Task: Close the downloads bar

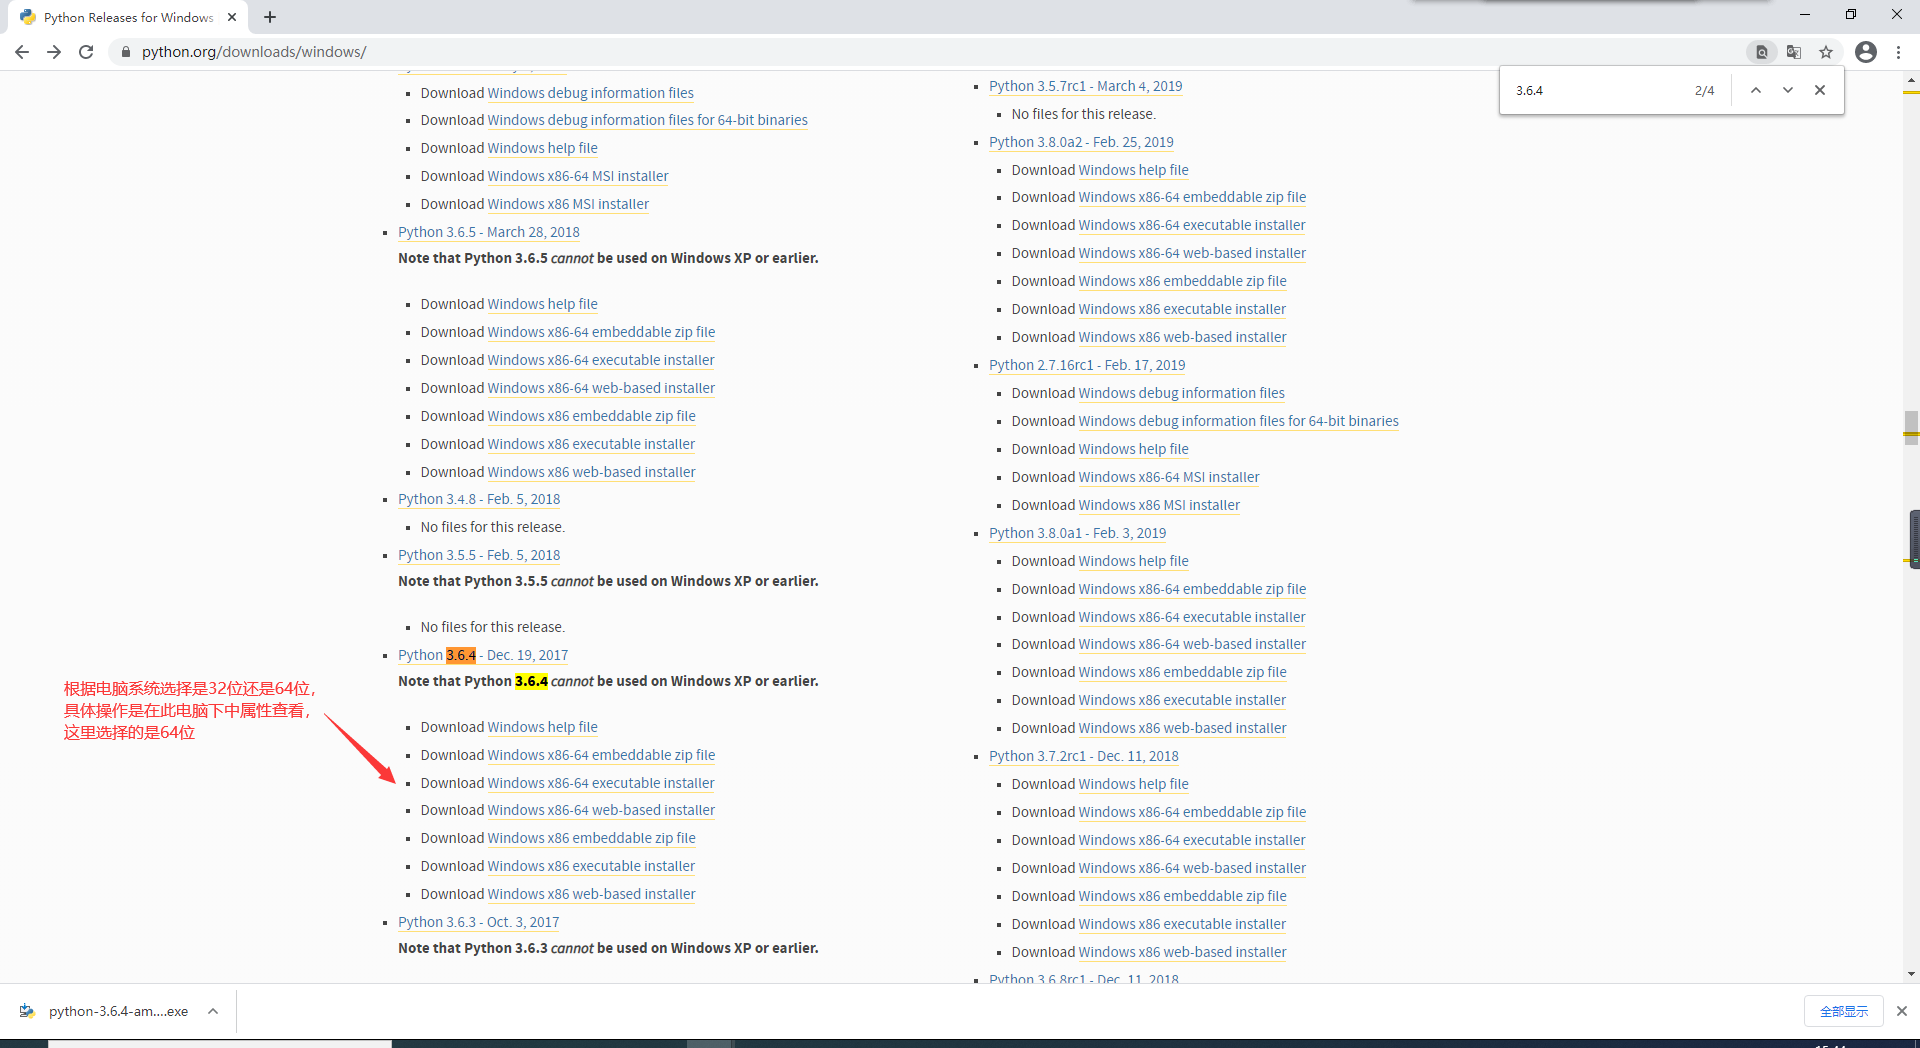Action: click(x=1902, y=1011)
